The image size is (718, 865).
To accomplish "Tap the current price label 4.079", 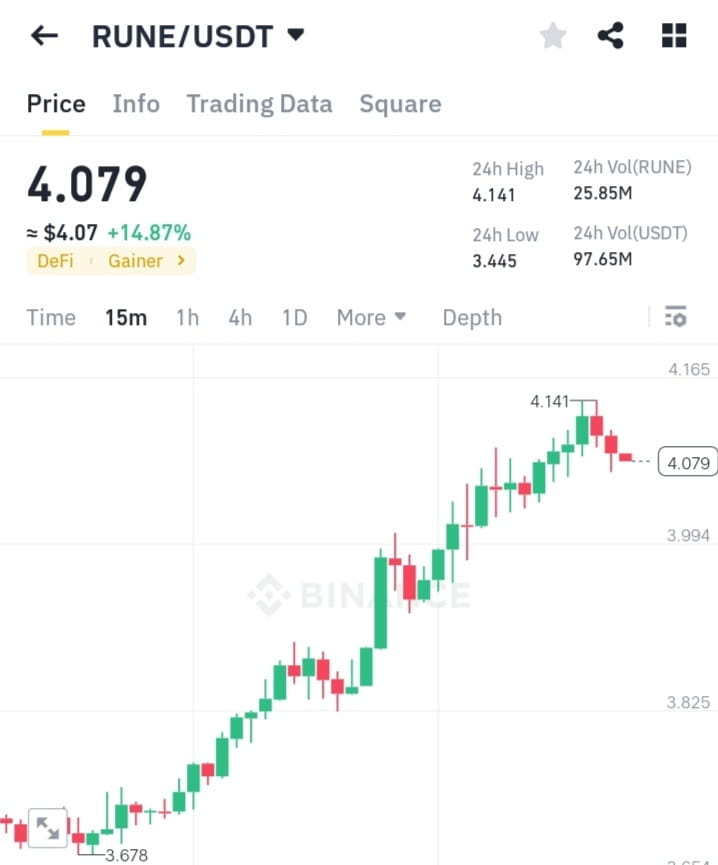I will [688, 462].
